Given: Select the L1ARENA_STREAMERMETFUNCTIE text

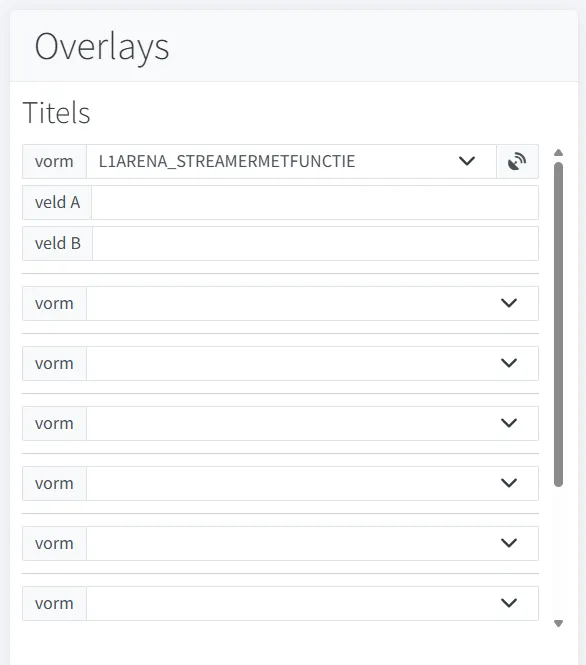Looking at the screenshot, I should click(227, 162).
